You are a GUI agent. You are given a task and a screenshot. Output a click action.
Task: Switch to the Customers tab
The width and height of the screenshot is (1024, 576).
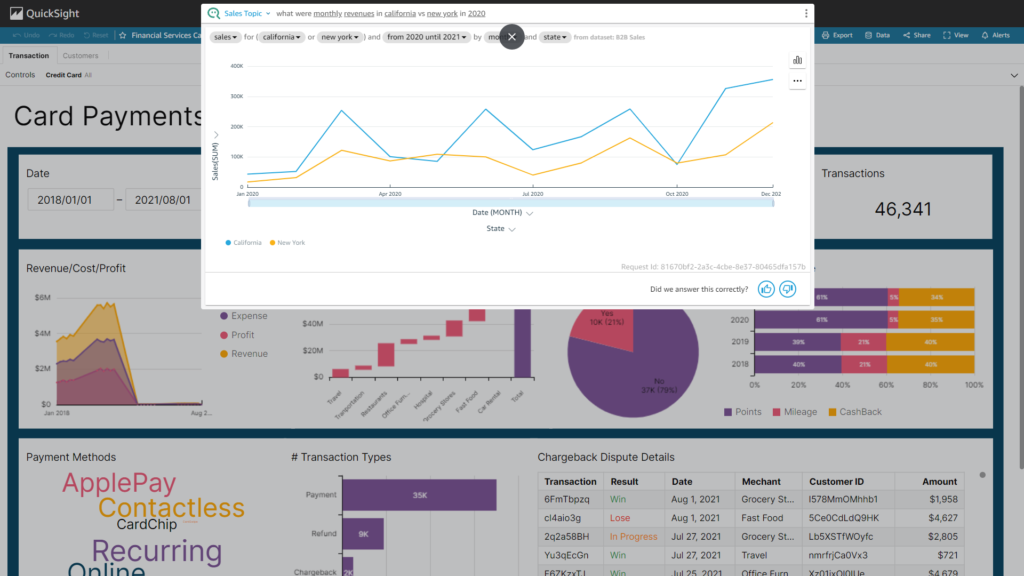[x=80, y=56]
